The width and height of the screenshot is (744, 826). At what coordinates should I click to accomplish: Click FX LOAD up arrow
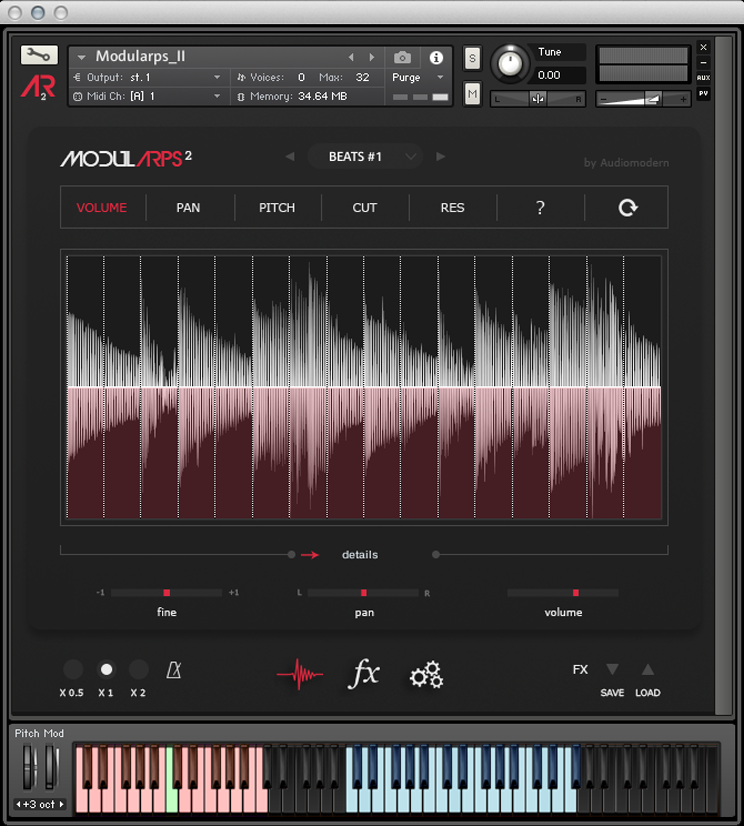[x=648, y=670]
